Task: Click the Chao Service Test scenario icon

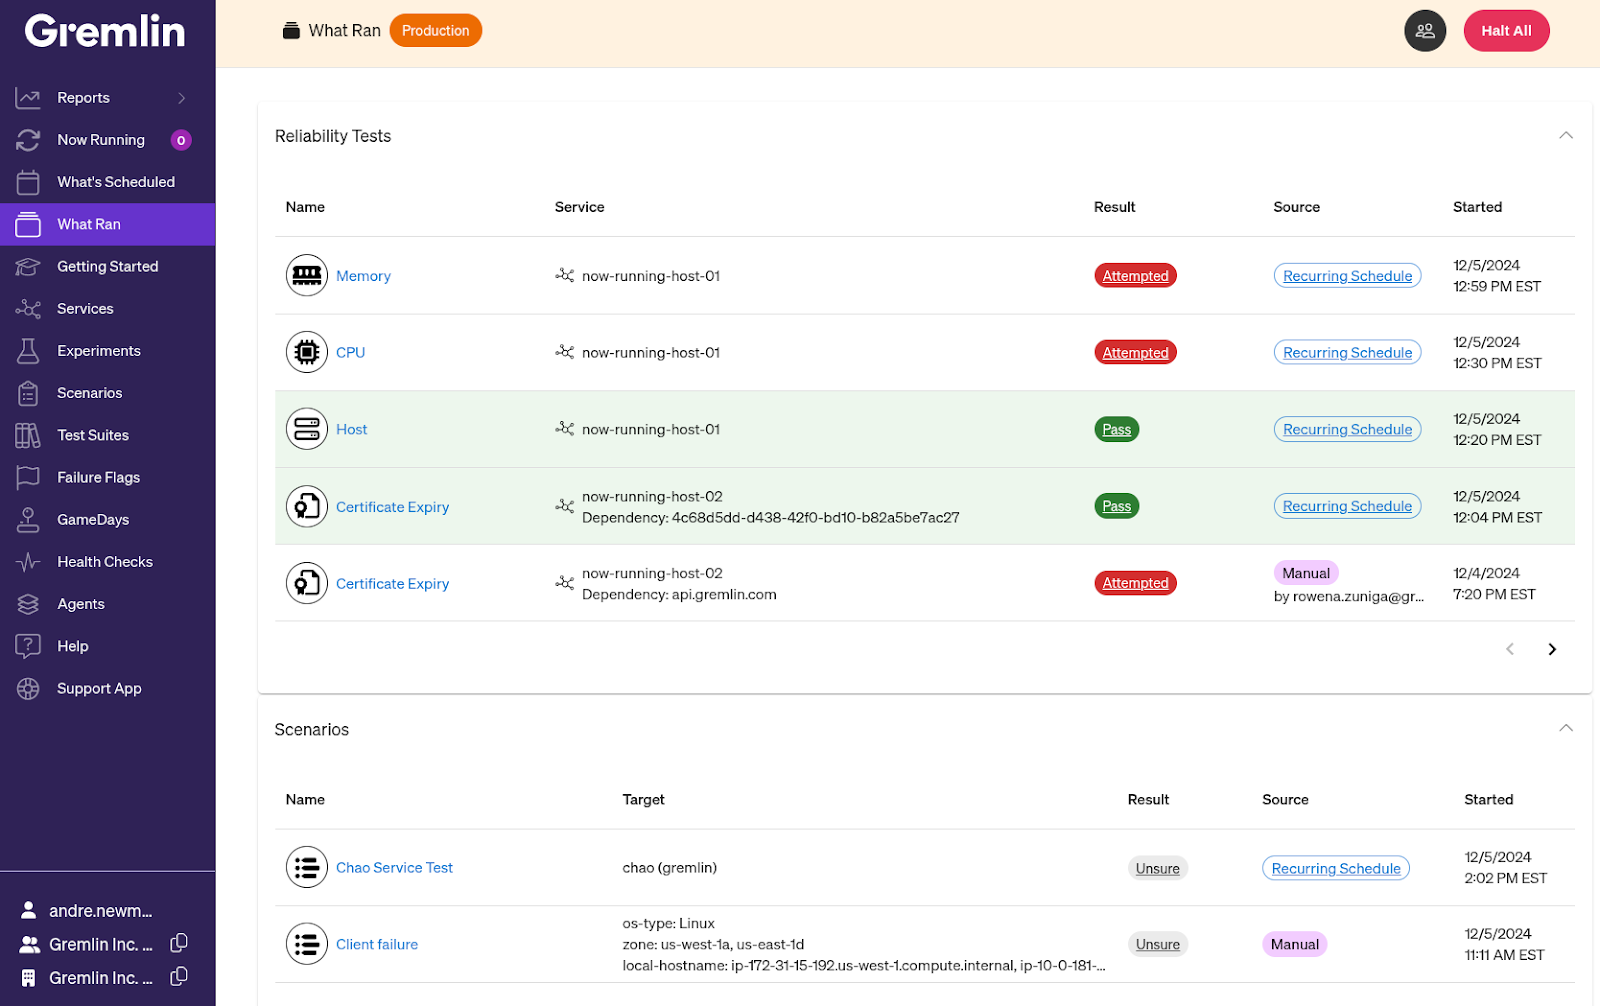Action: point(307,868)
